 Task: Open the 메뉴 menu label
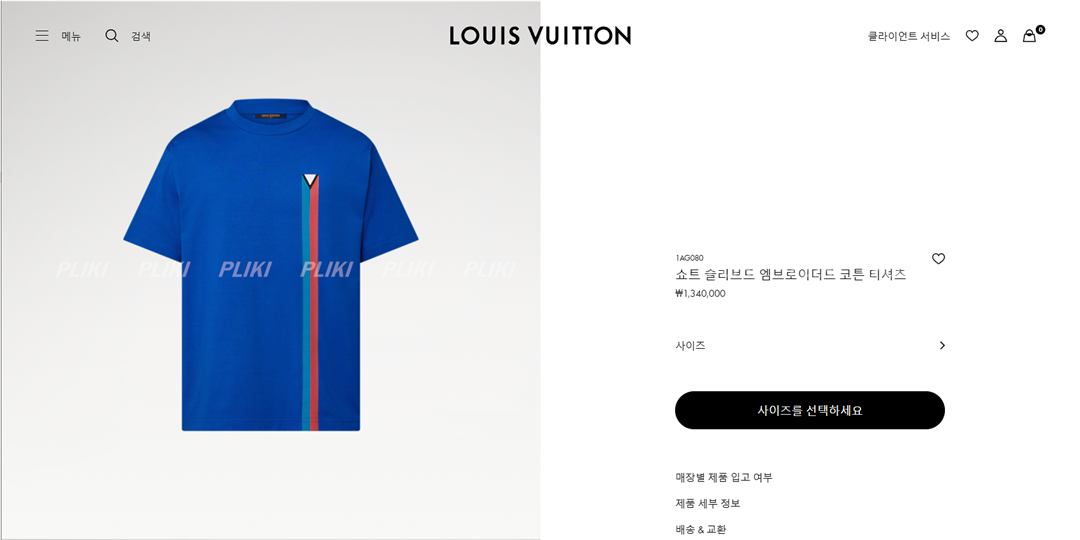pos(71,37)
